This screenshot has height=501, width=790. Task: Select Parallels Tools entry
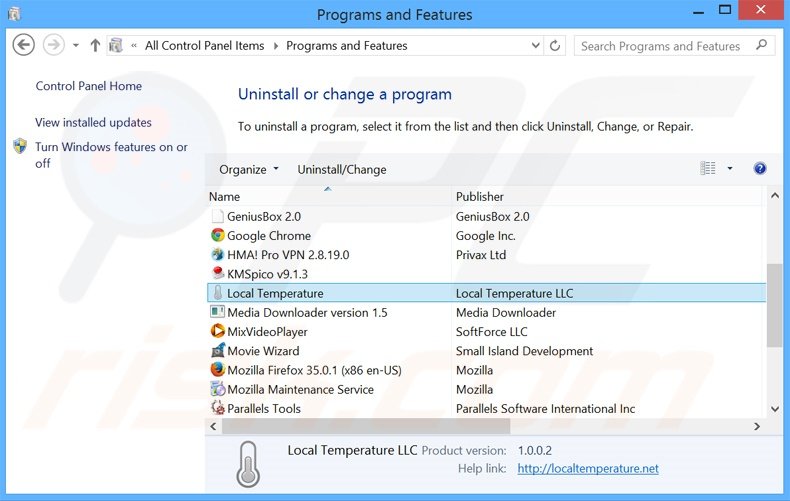click(x=264, y=408)
